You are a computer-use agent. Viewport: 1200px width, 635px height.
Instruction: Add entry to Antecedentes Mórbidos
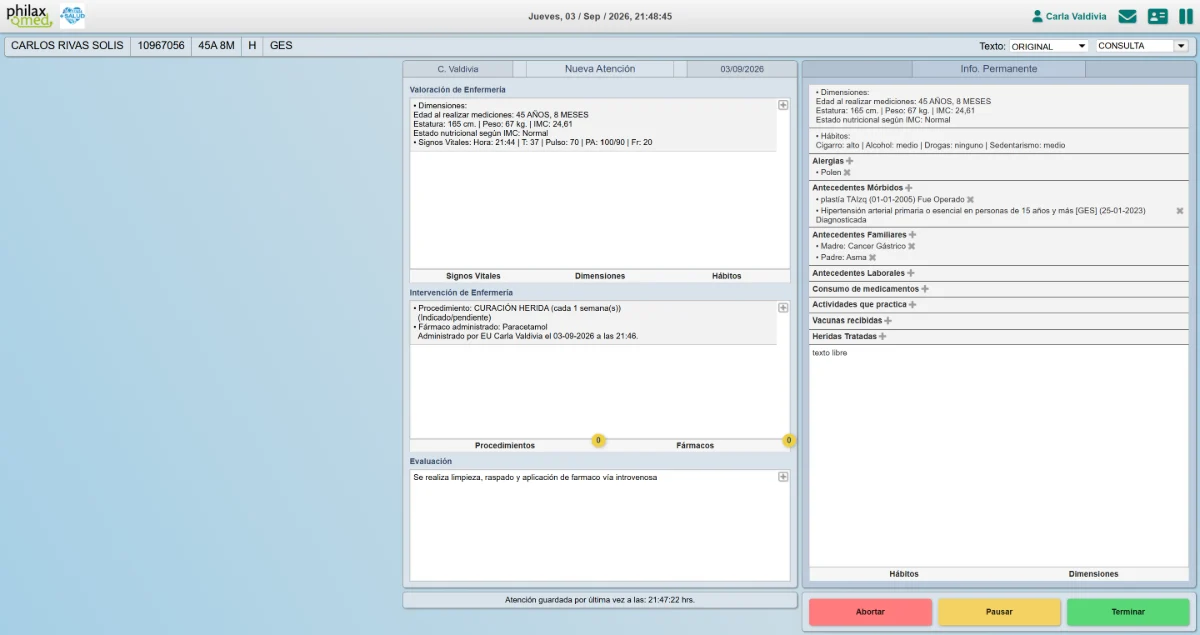point(909,187)
